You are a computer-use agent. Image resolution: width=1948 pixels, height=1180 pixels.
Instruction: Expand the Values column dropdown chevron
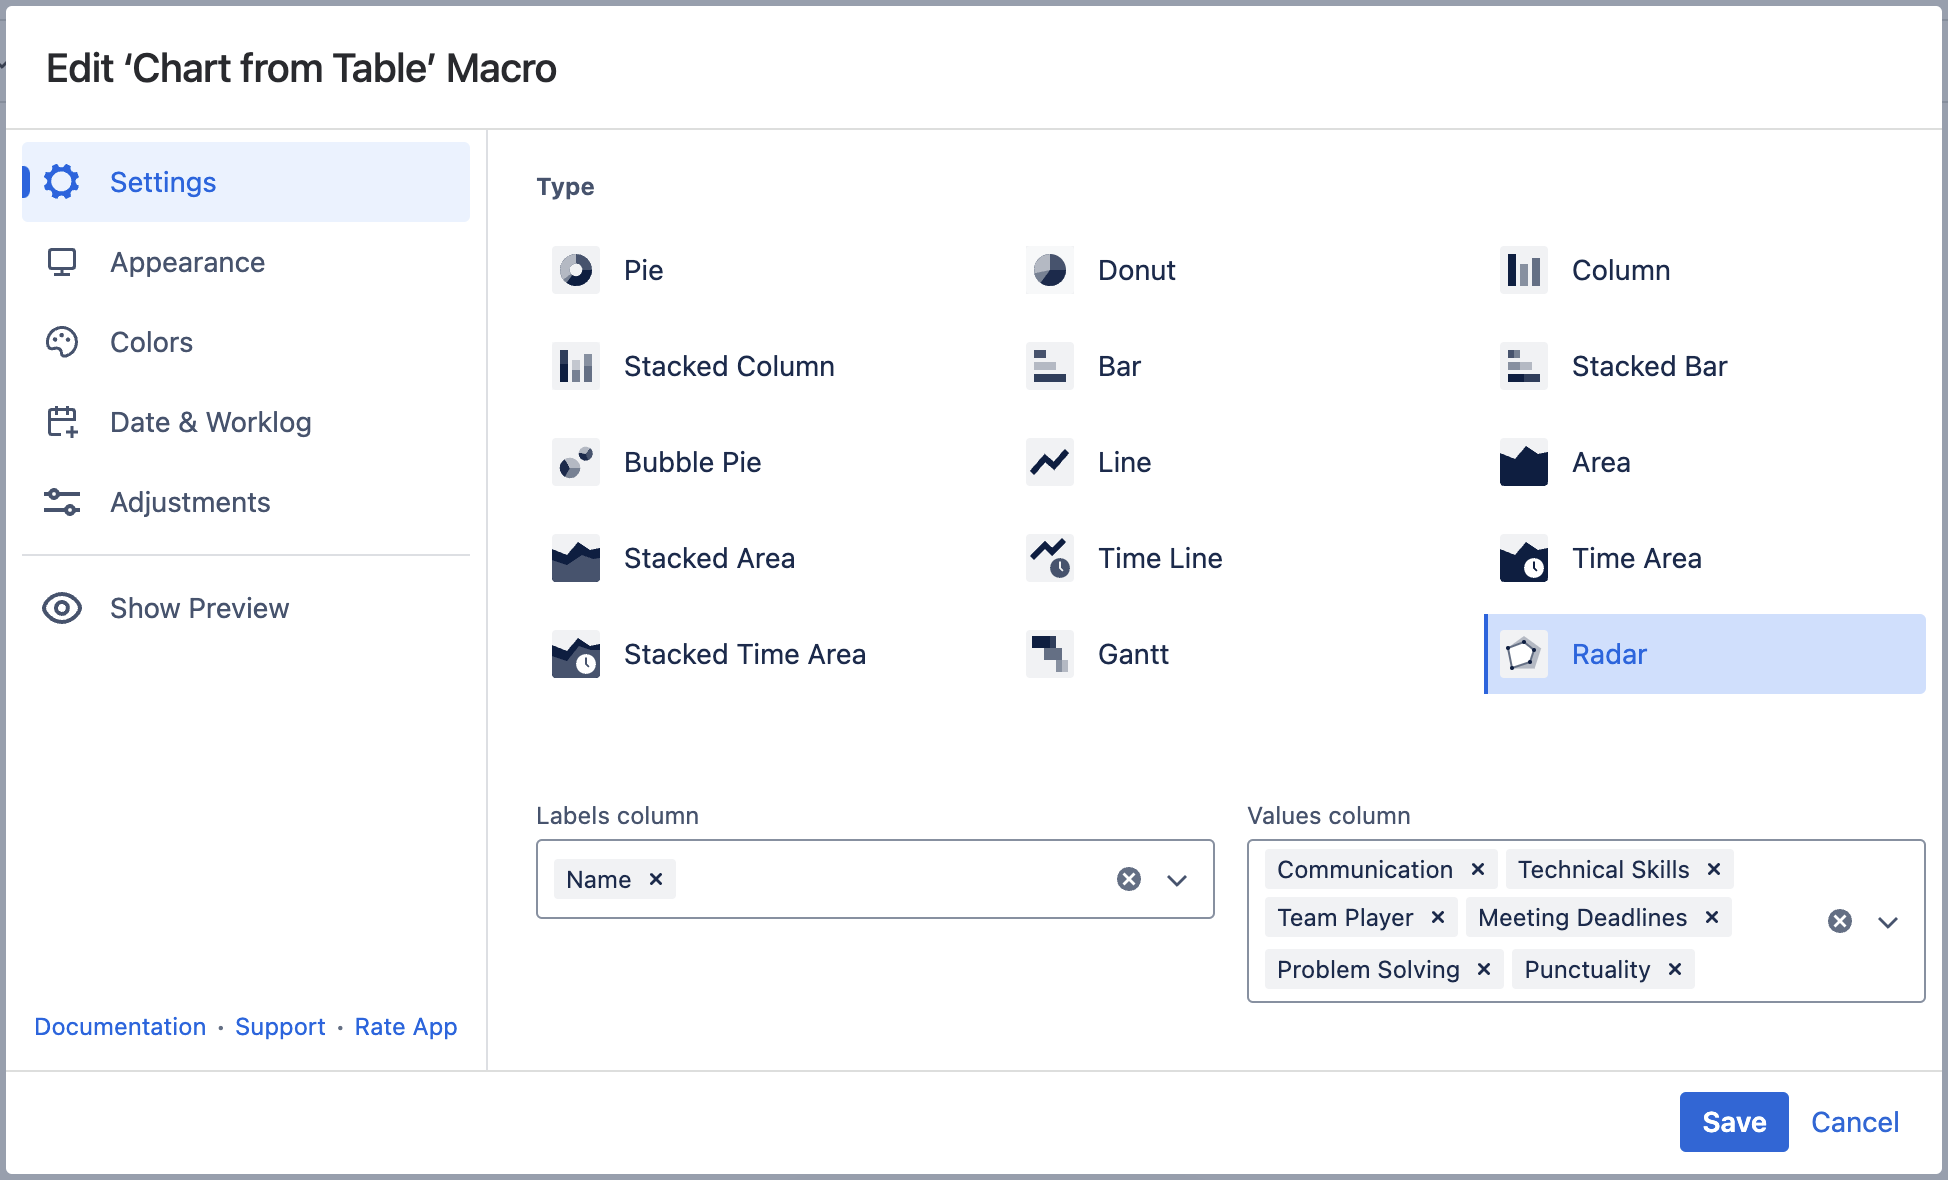point(1888,922)
